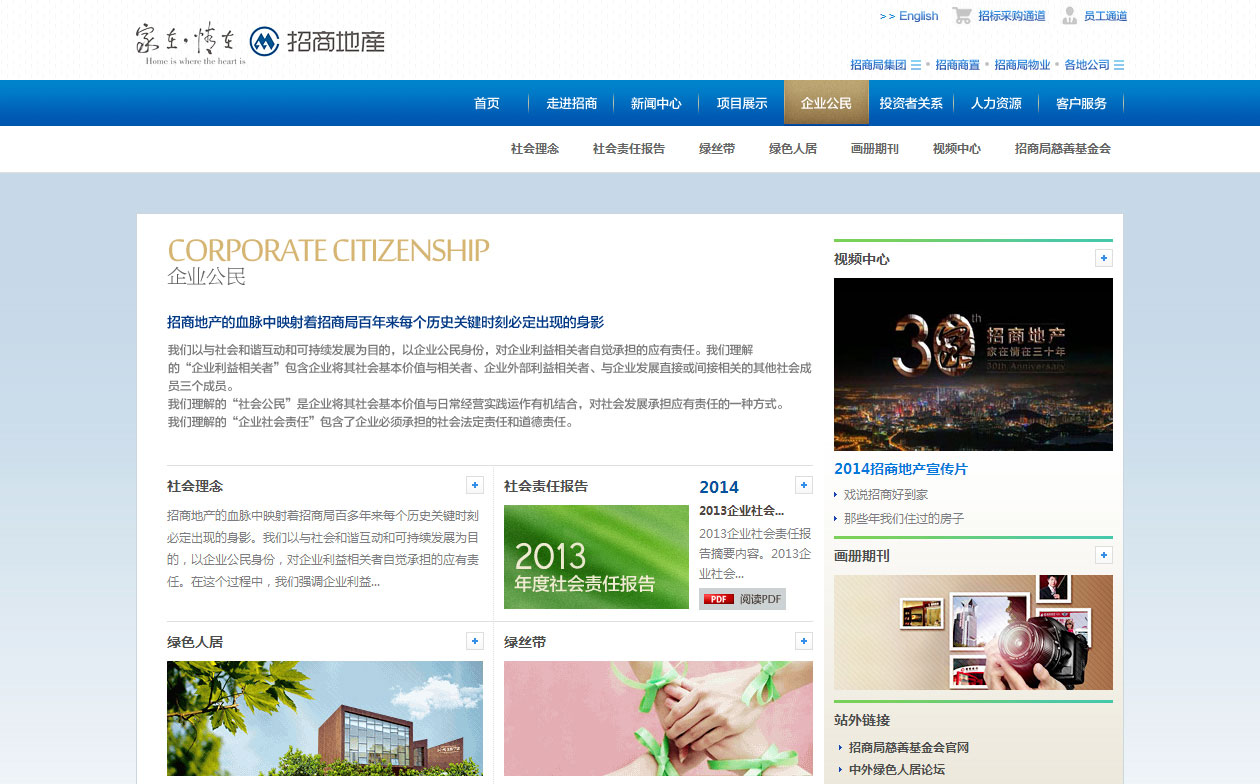The width and height of the screenshot is (1260, 784).
Task: Visit the 招商局物业 header link
Action: click(1022, 65)
